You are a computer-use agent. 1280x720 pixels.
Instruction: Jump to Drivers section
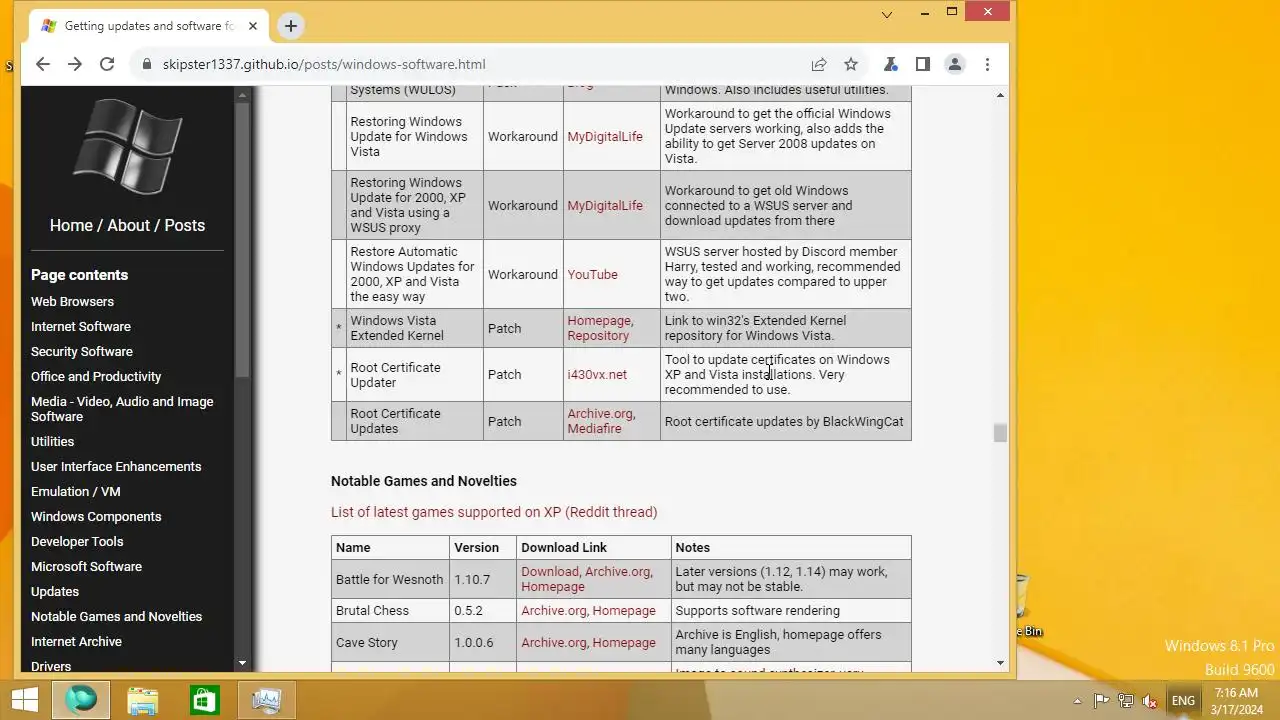(x=51, y=666)
